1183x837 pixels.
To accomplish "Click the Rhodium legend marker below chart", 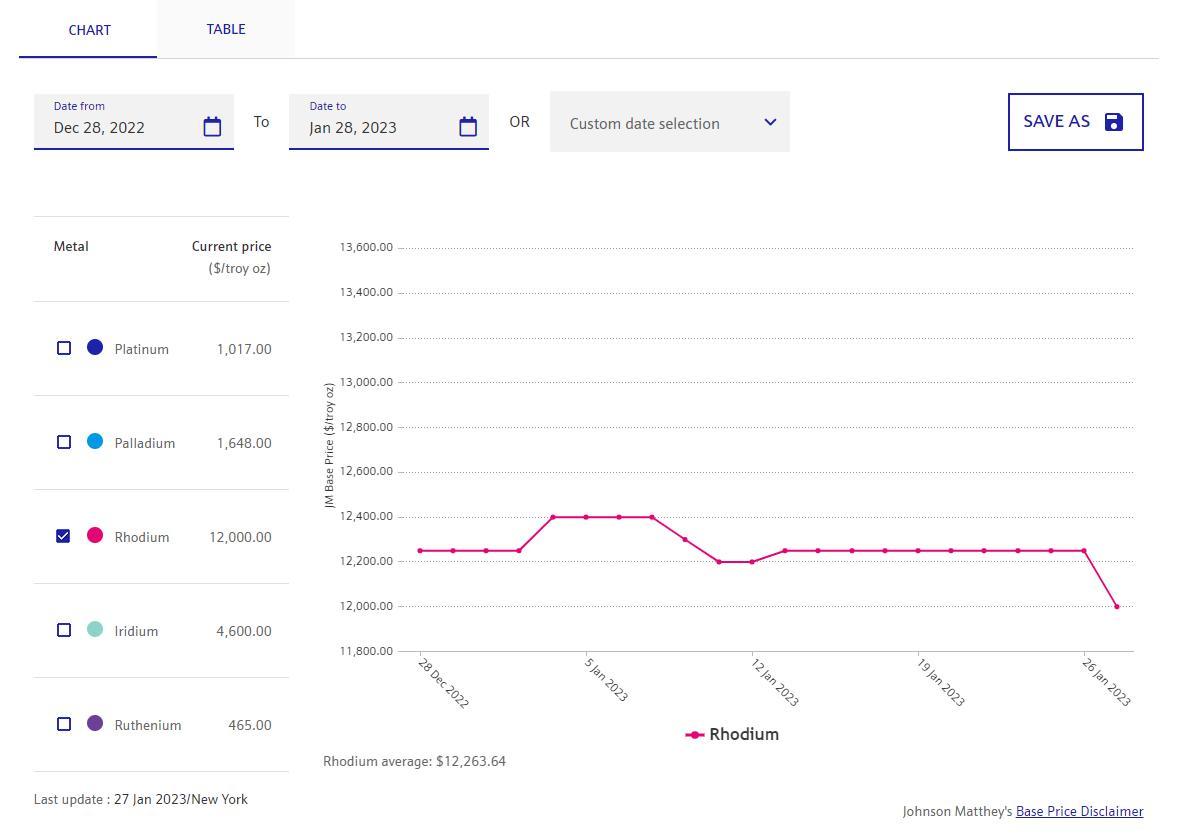I will 695,735.
